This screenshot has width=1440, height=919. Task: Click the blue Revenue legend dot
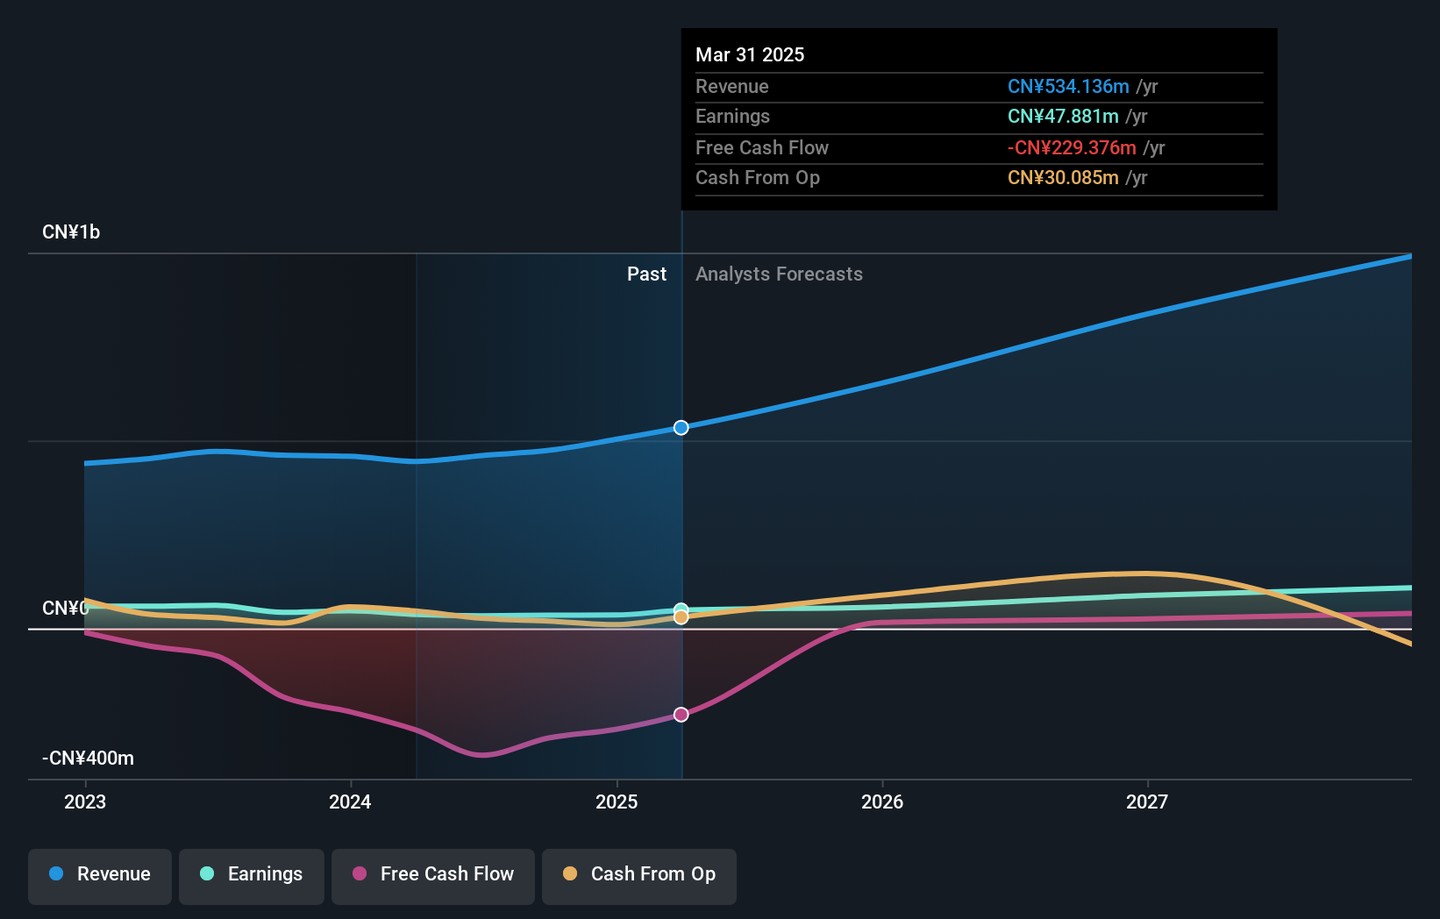56,874
